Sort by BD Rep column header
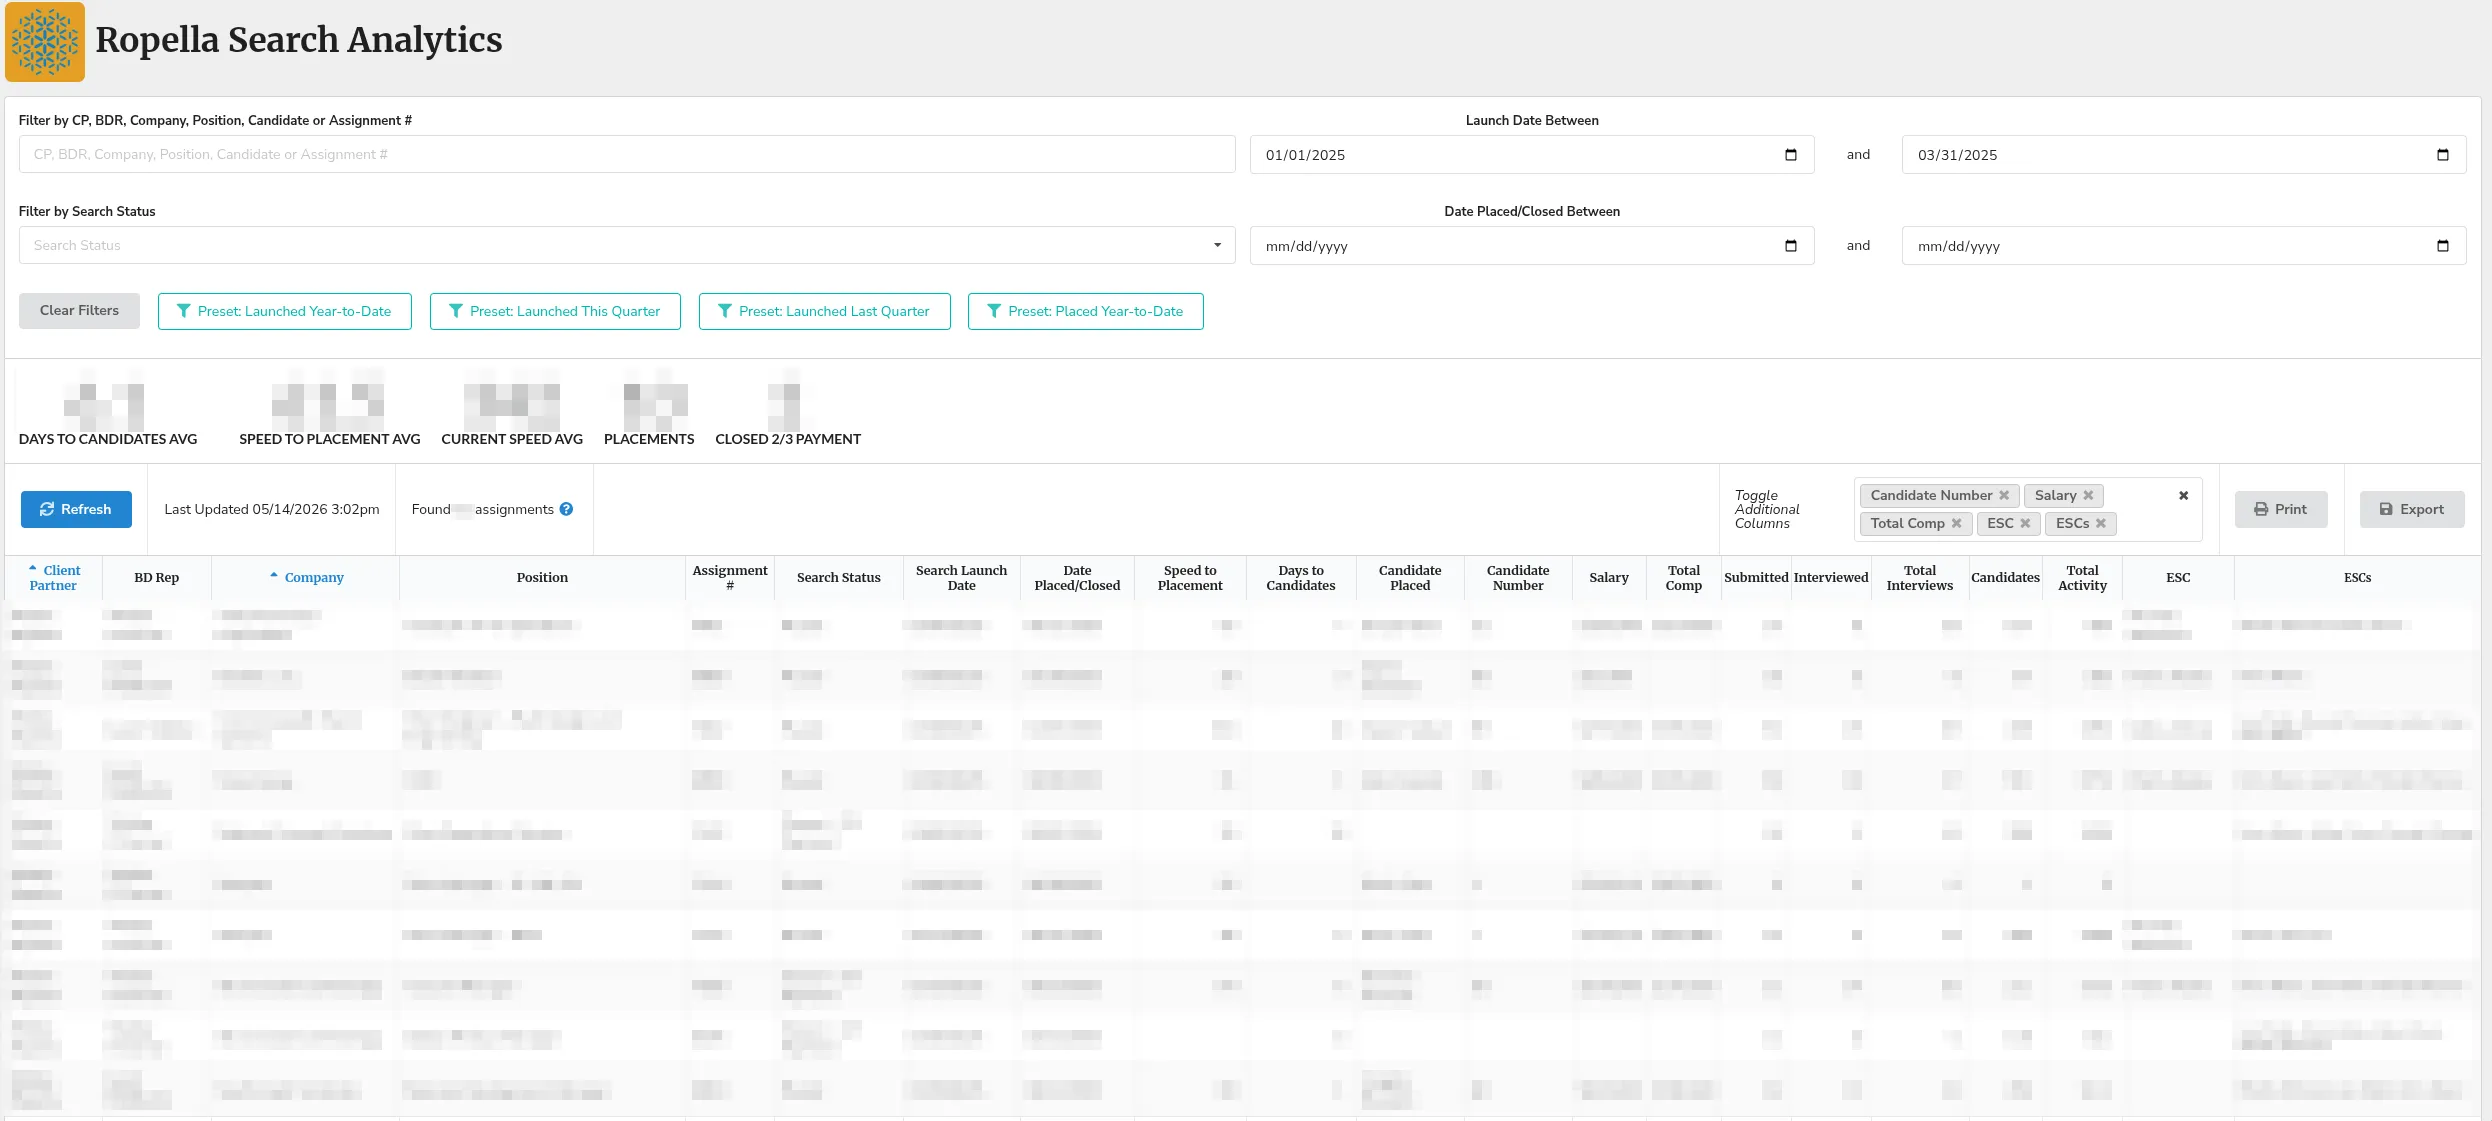This screenshot has width=2492, height=1121. pyautogui.click(x=157, y=578)
